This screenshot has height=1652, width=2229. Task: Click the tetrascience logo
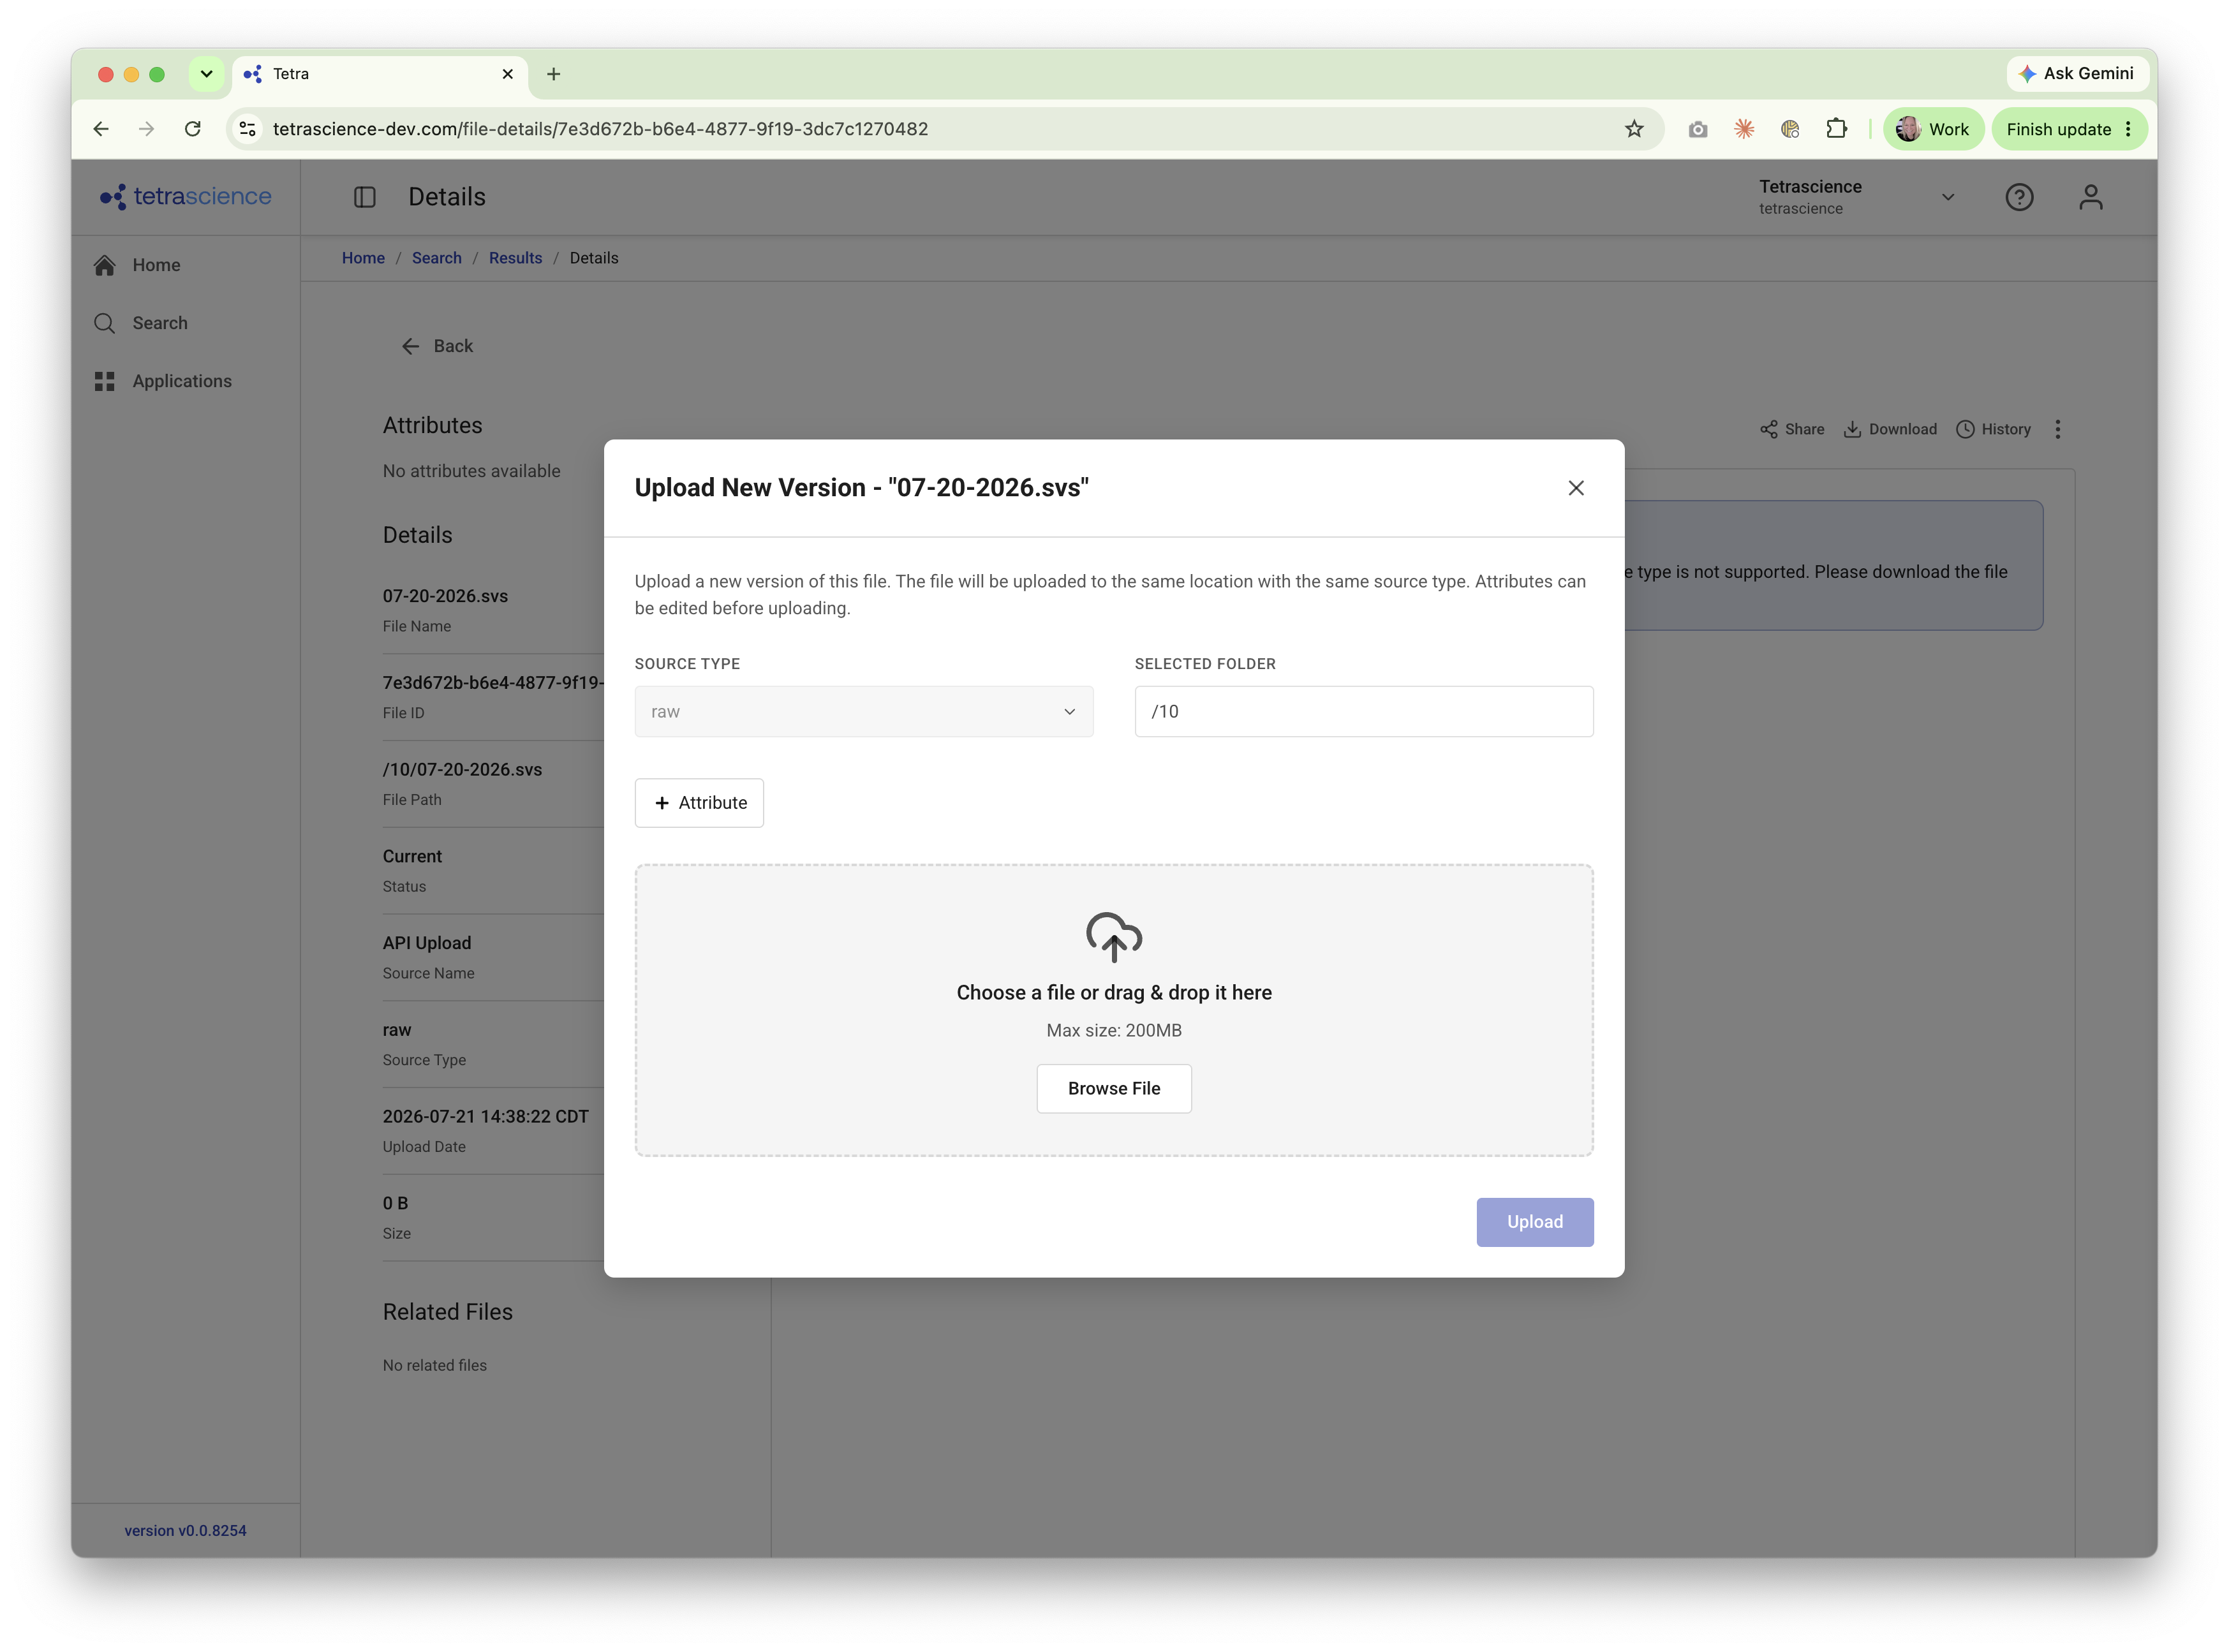click(x=186, y=196)
